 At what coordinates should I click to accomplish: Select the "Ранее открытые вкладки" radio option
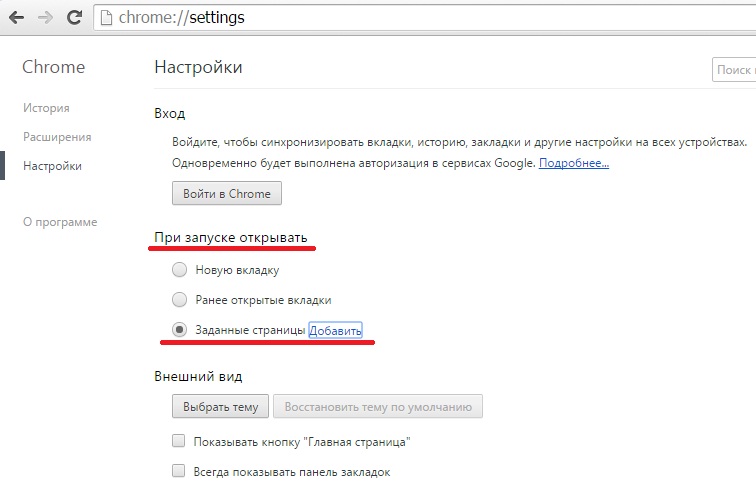(x=180, y=299)
